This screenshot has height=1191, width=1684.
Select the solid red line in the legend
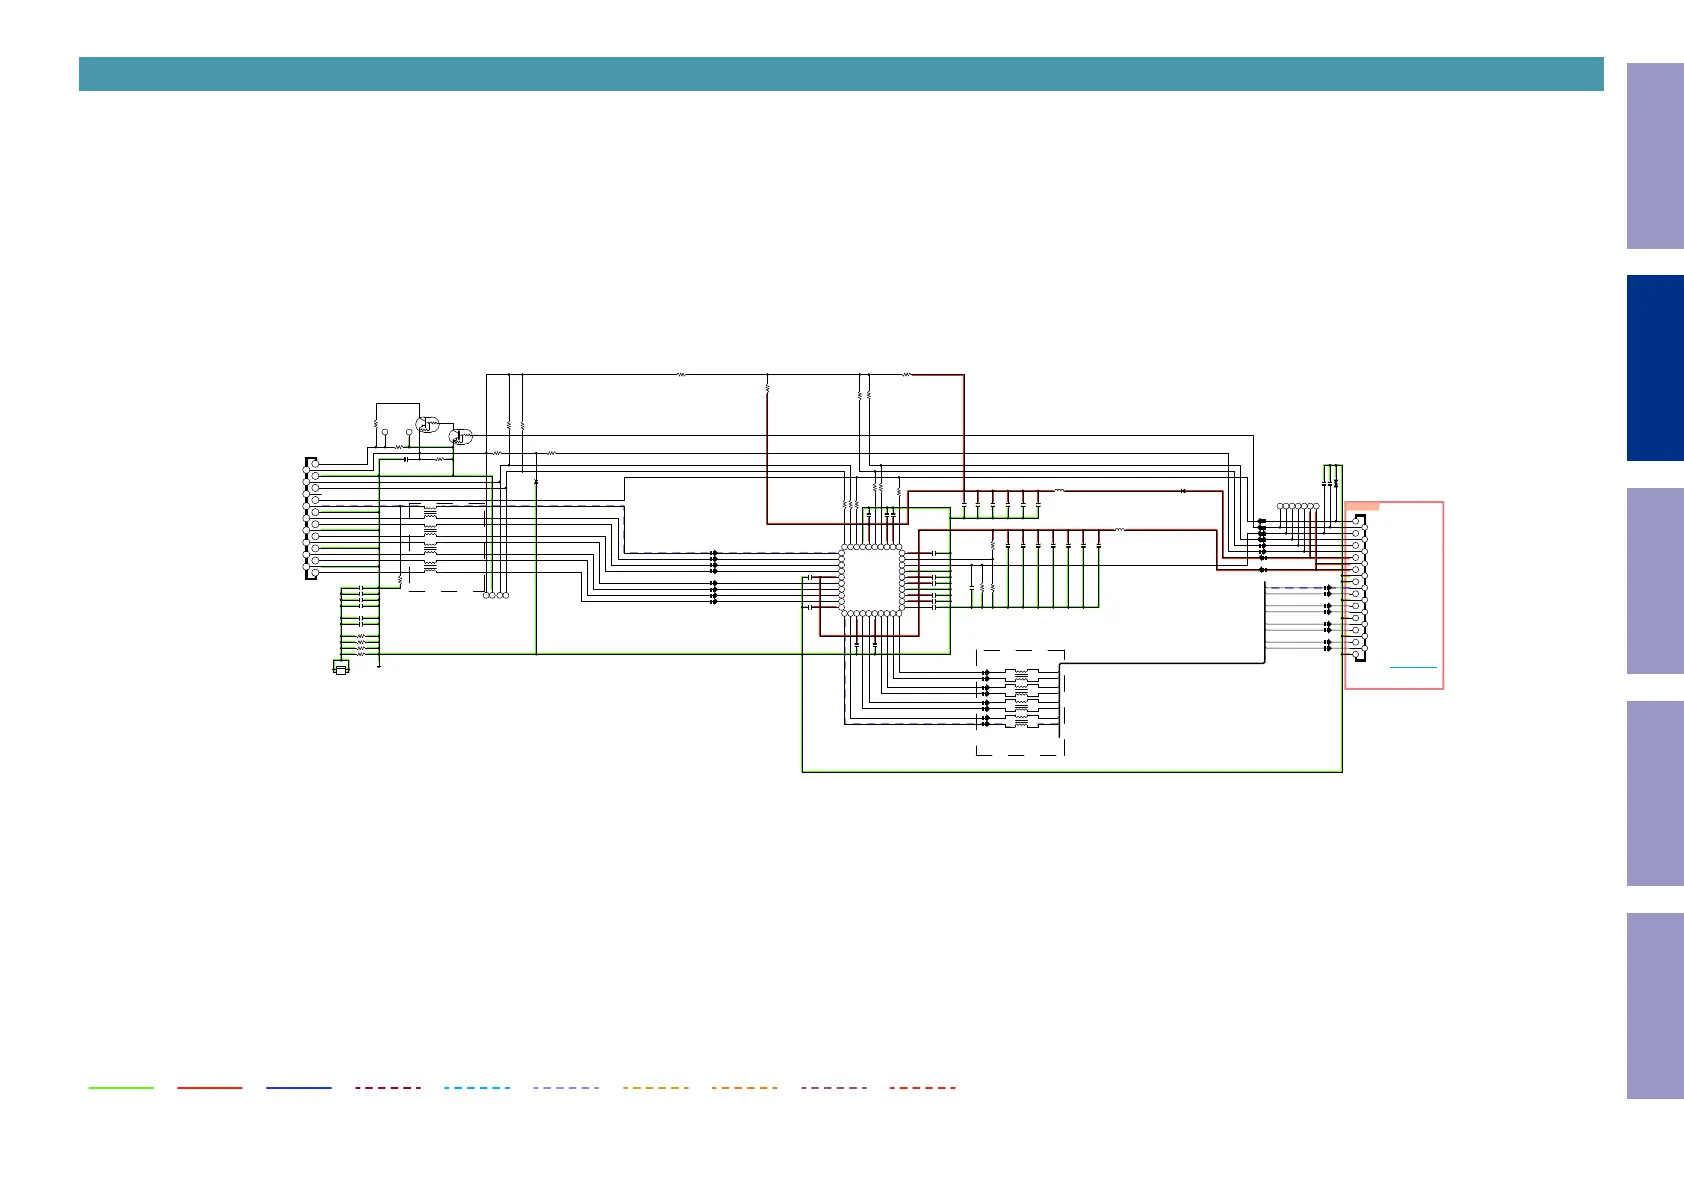click(210, 1087)
